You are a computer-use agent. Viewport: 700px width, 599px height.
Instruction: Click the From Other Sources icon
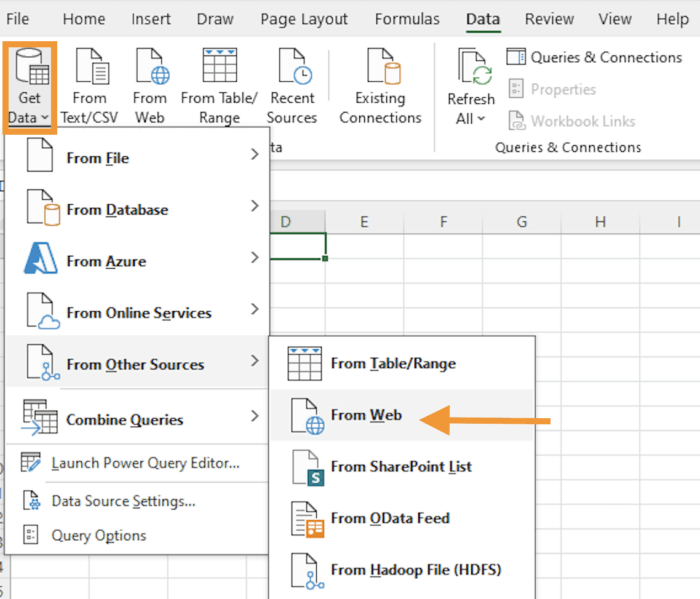[43, 362]
